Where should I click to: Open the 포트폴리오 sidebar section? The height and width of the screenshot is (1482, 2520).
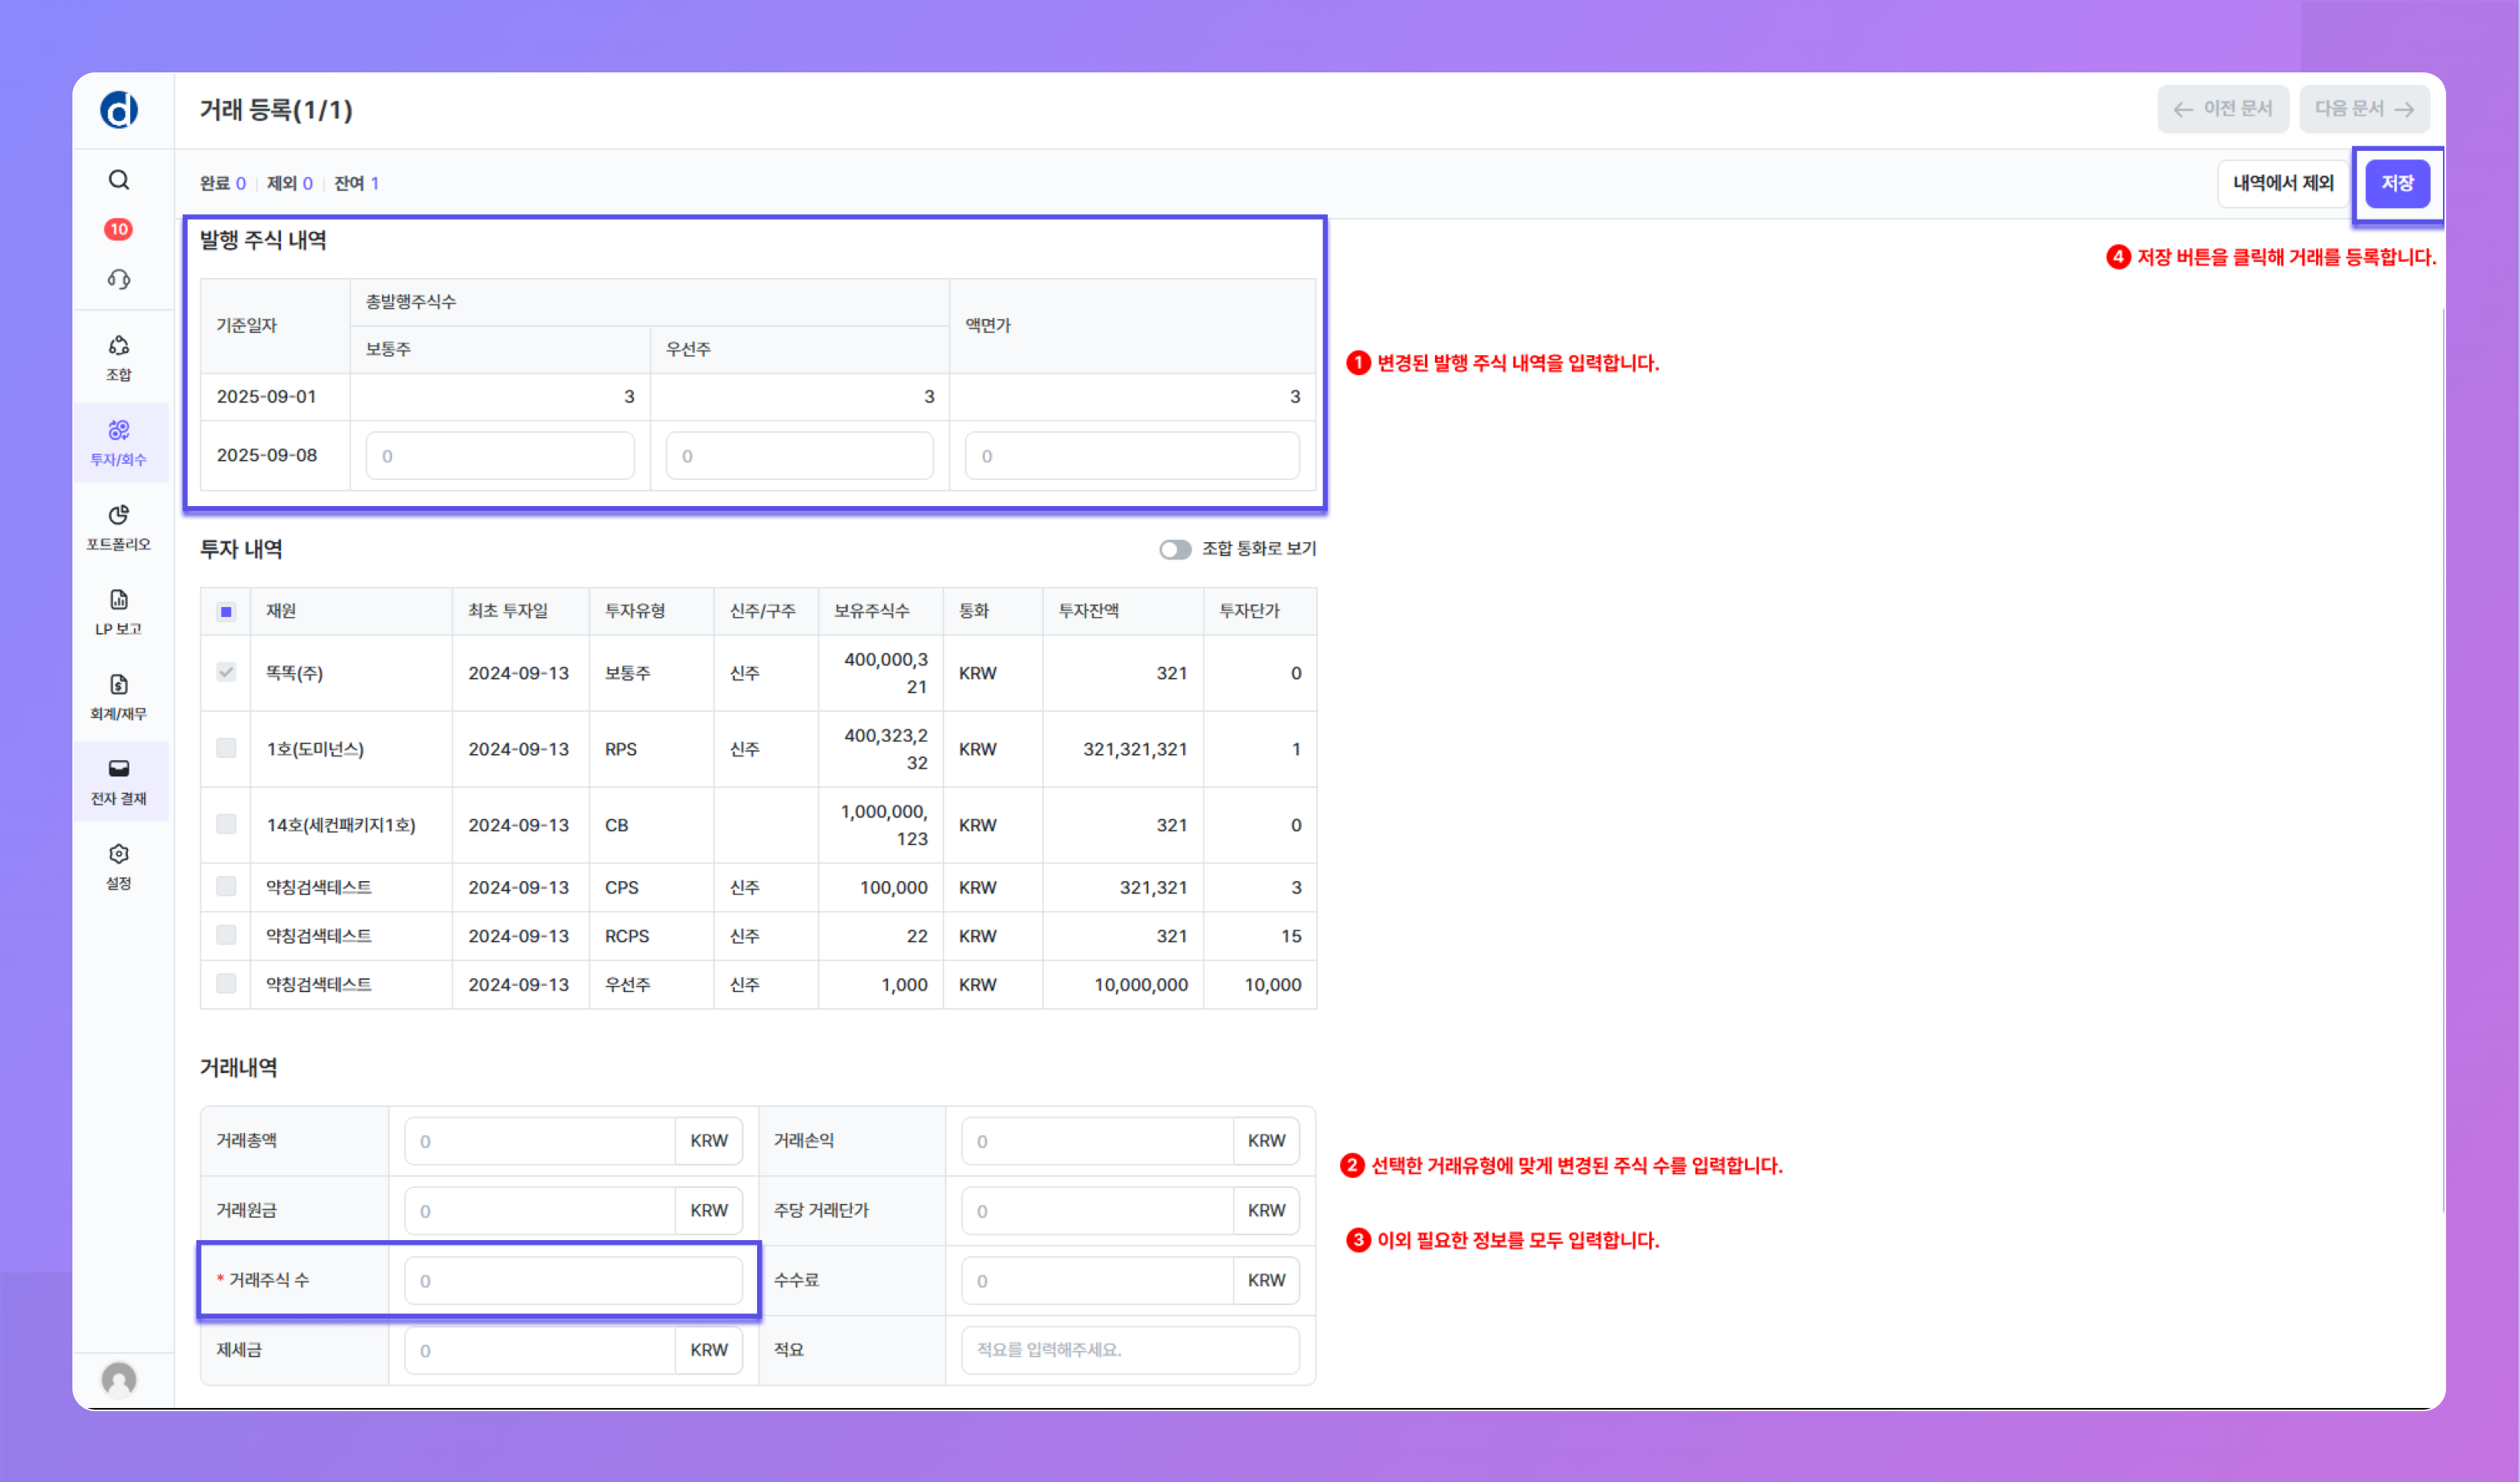(x=119, y=527)
